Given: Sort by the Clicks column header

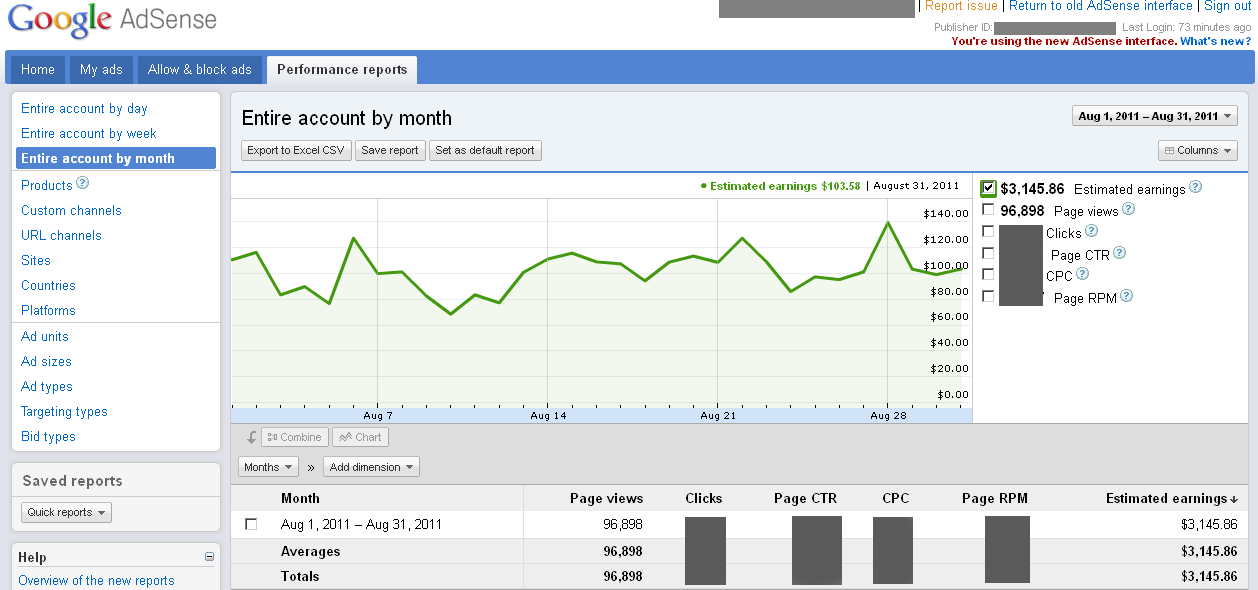Looking at the screenshot, I should click(x=704, y=498).
